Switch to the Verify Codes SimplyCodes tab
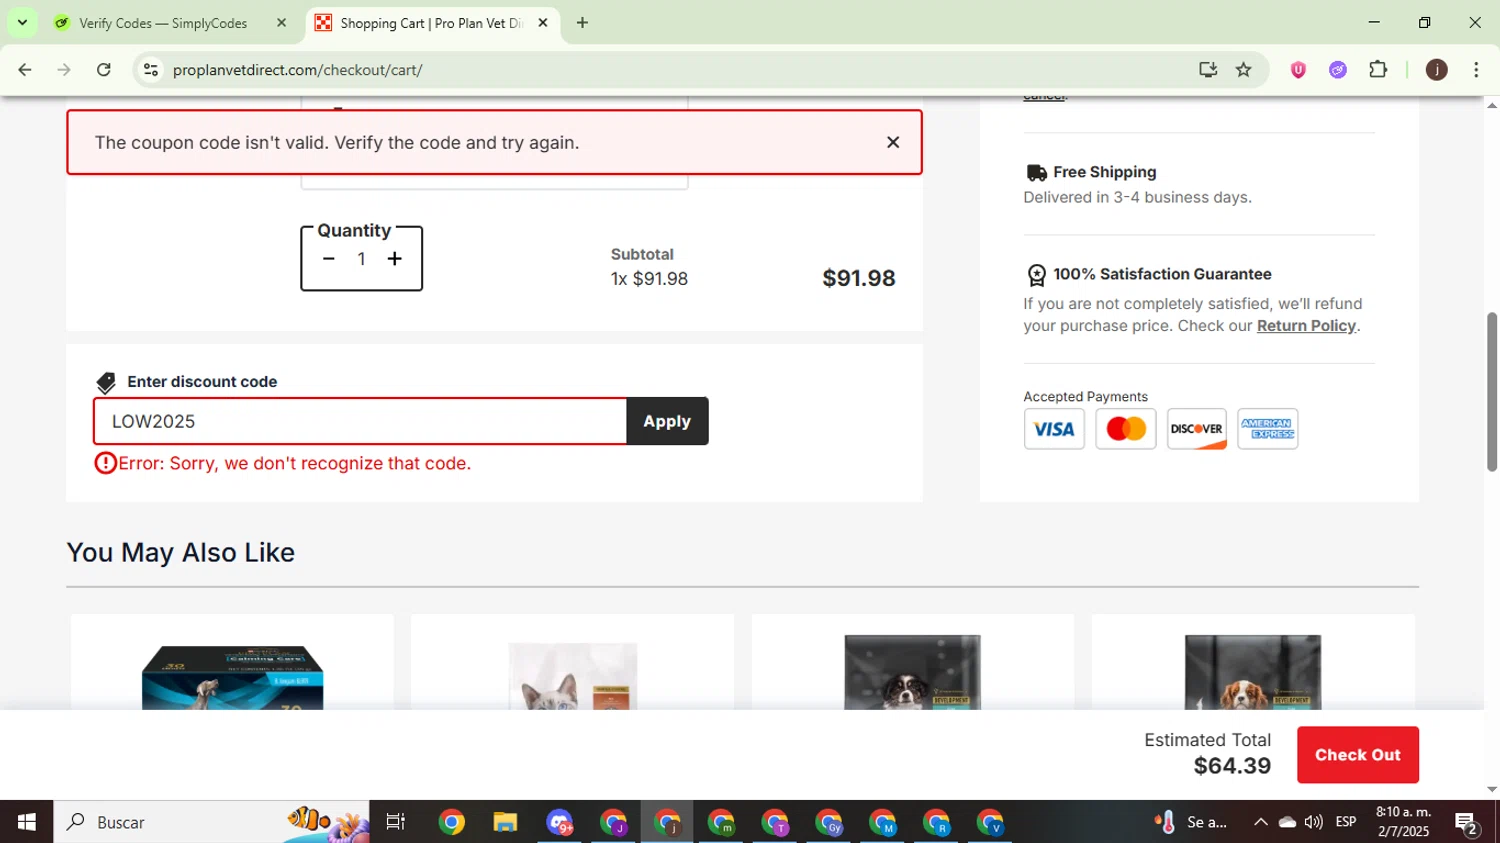This screenshot has width=1500, height=843. pyautogui.click(x=163, y=23)
